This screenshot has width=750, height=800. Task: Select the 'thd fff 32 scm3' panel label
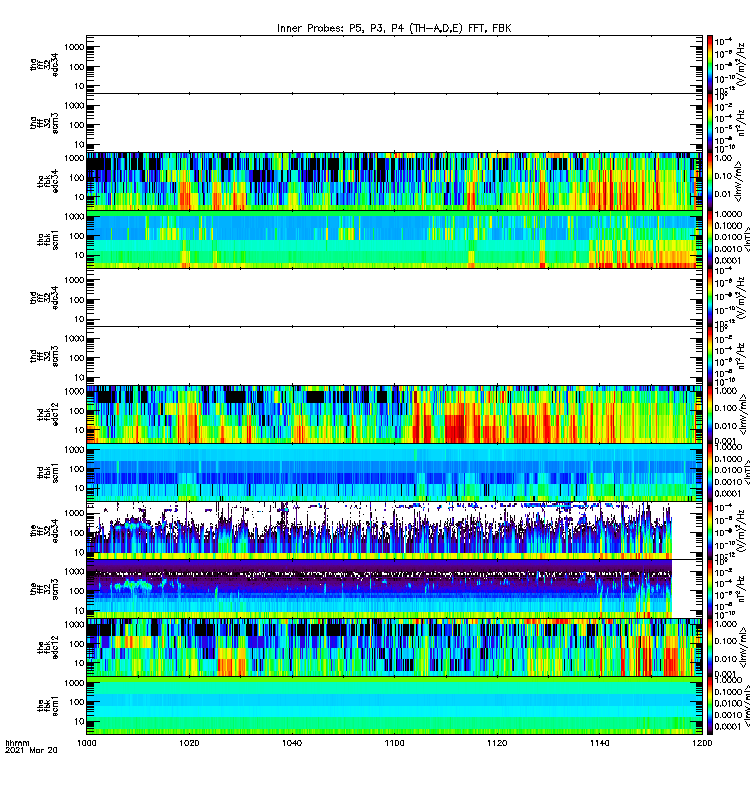click(x=44, y=356)
